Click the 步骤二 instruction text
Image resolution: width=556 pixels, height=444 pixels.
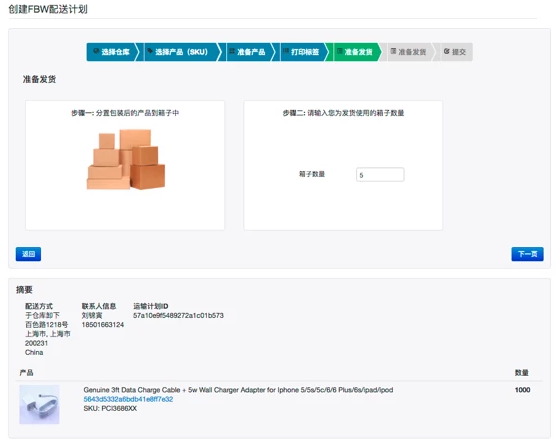[x=343, y=113]
